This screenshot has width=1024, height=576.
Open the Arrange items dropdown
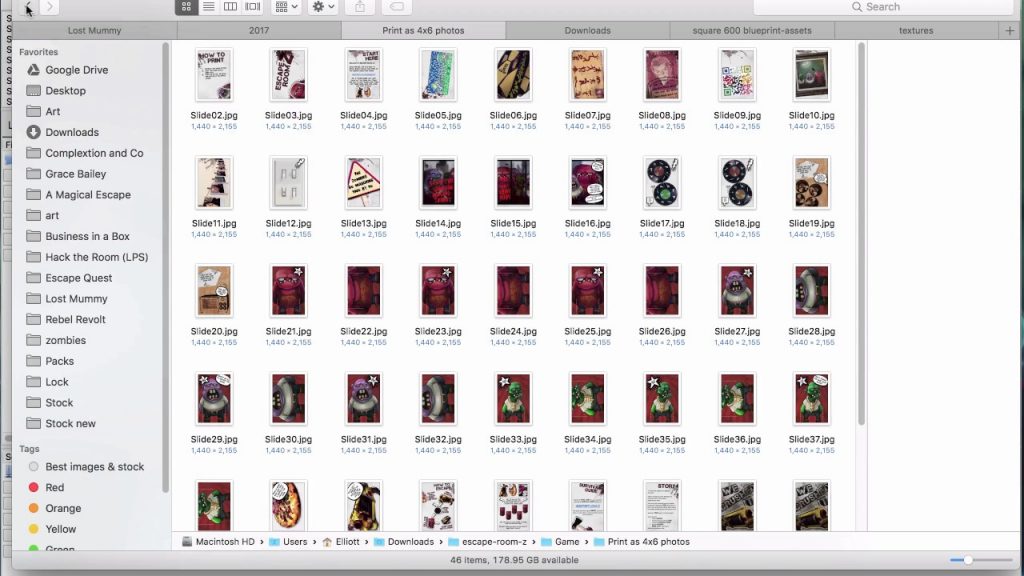pyautogui.click(x=286, y=7)
